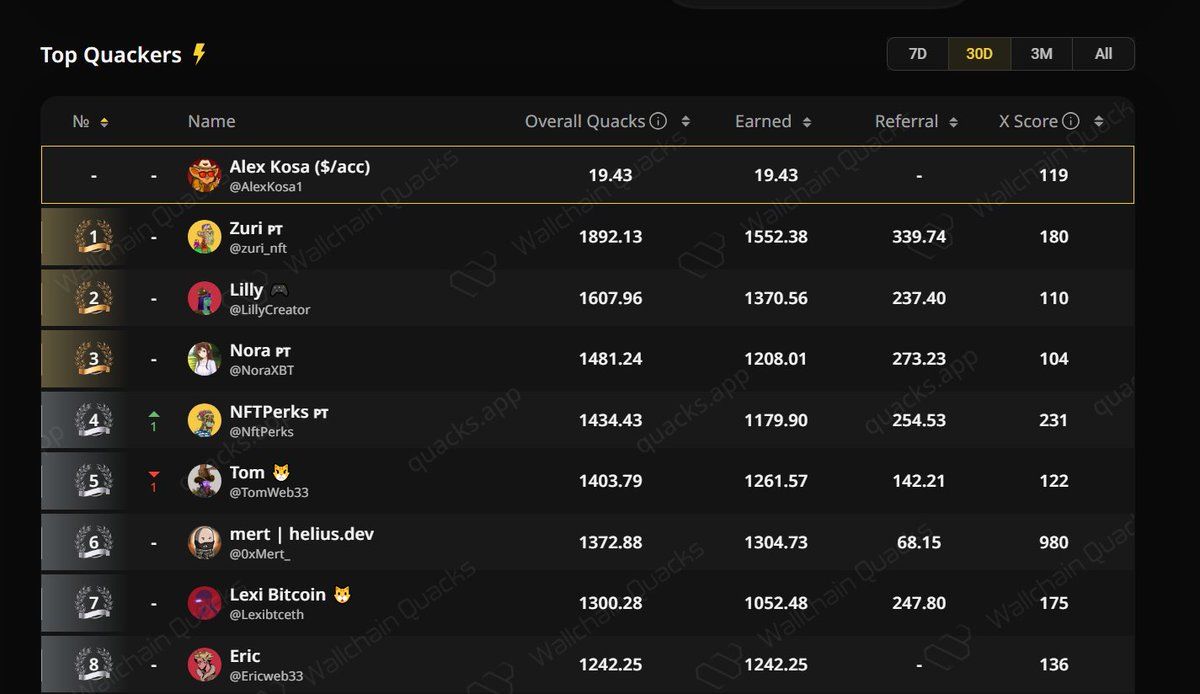Click the rank 8 laurel badge
Viewport: 1200px width, 694px height.
[x=94, y=664]
